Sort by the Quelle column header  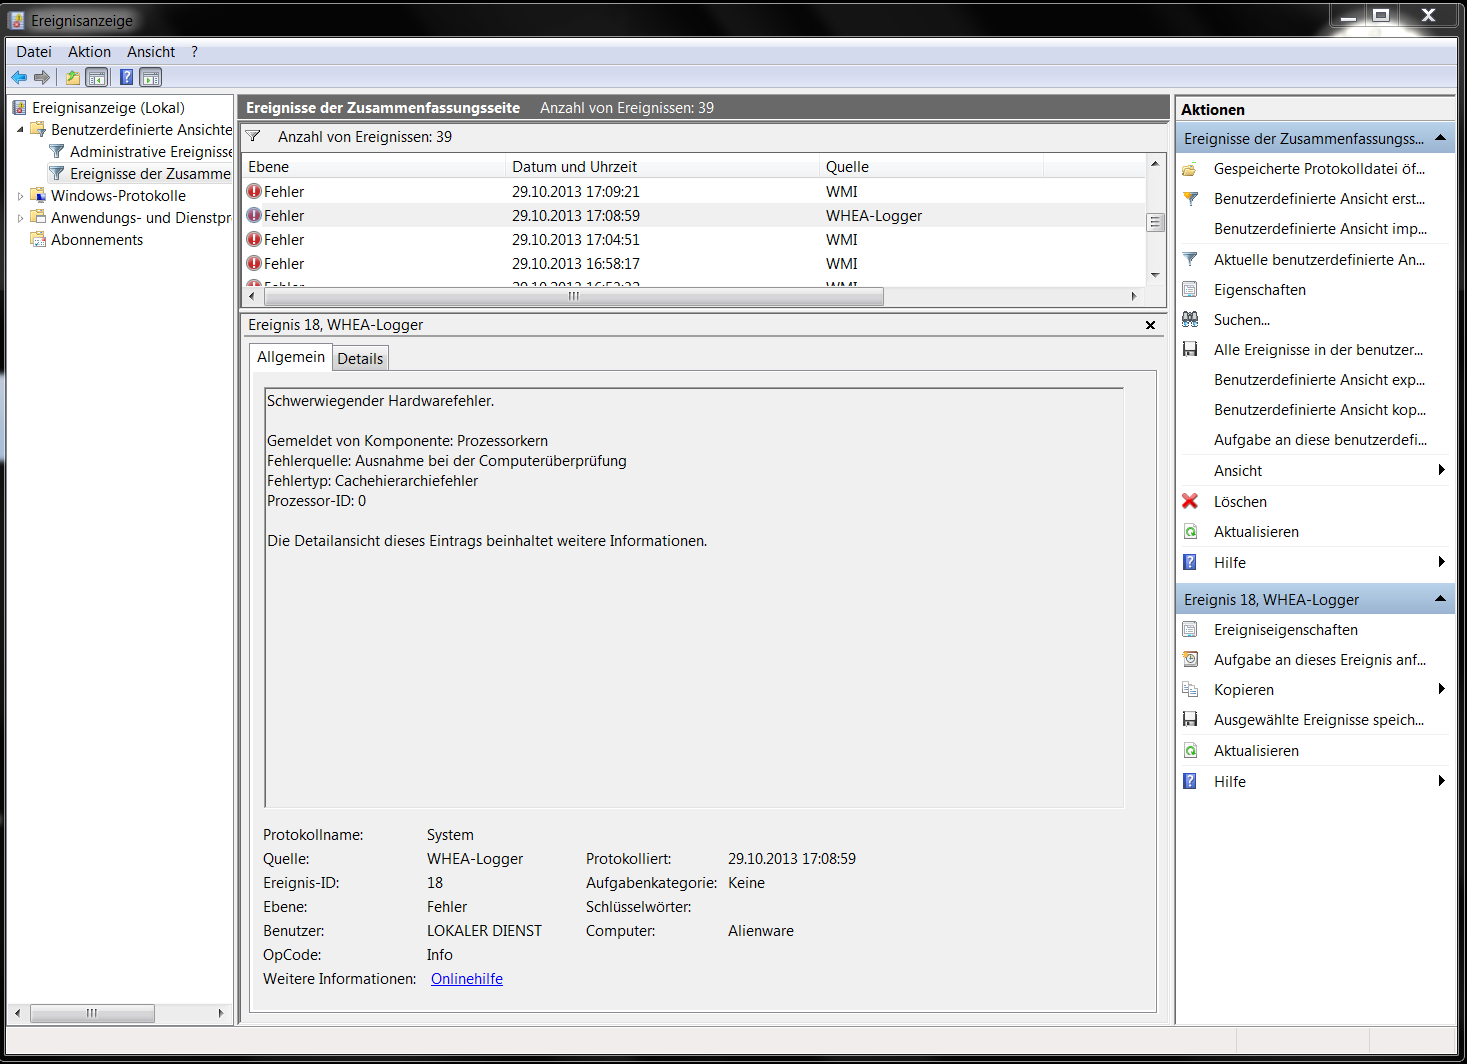pos(932,167)
